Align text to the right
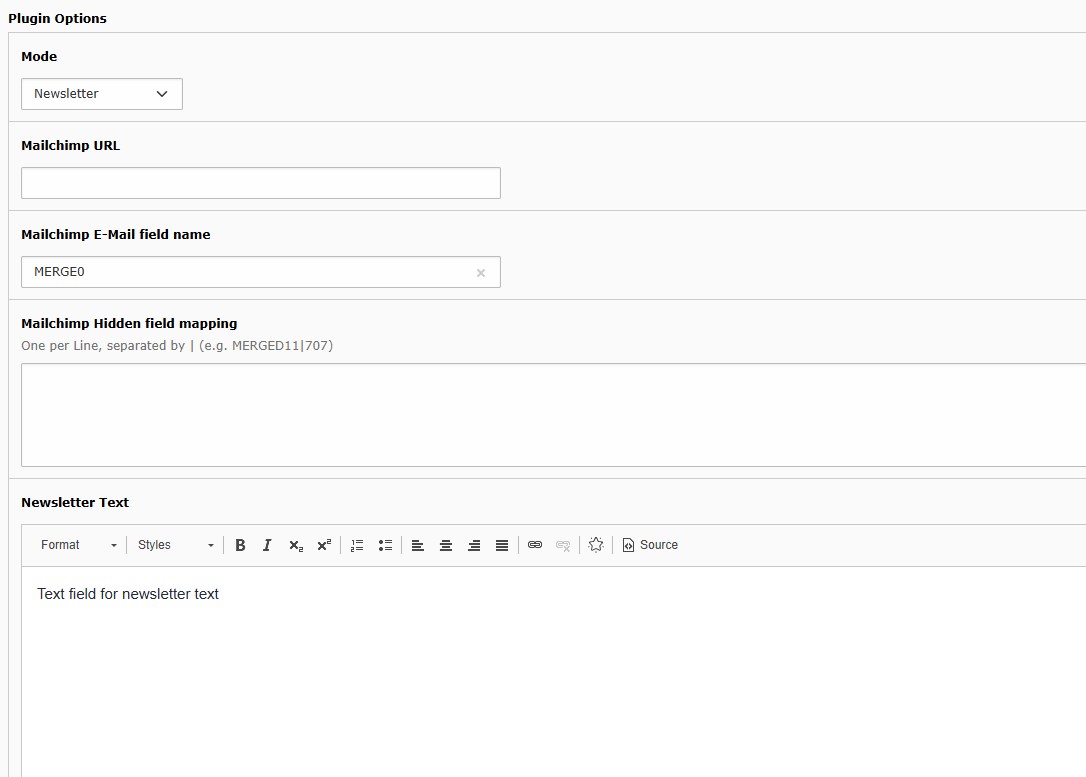The height and width of the screenshot is (777, 1086). (x=474, y=545)
